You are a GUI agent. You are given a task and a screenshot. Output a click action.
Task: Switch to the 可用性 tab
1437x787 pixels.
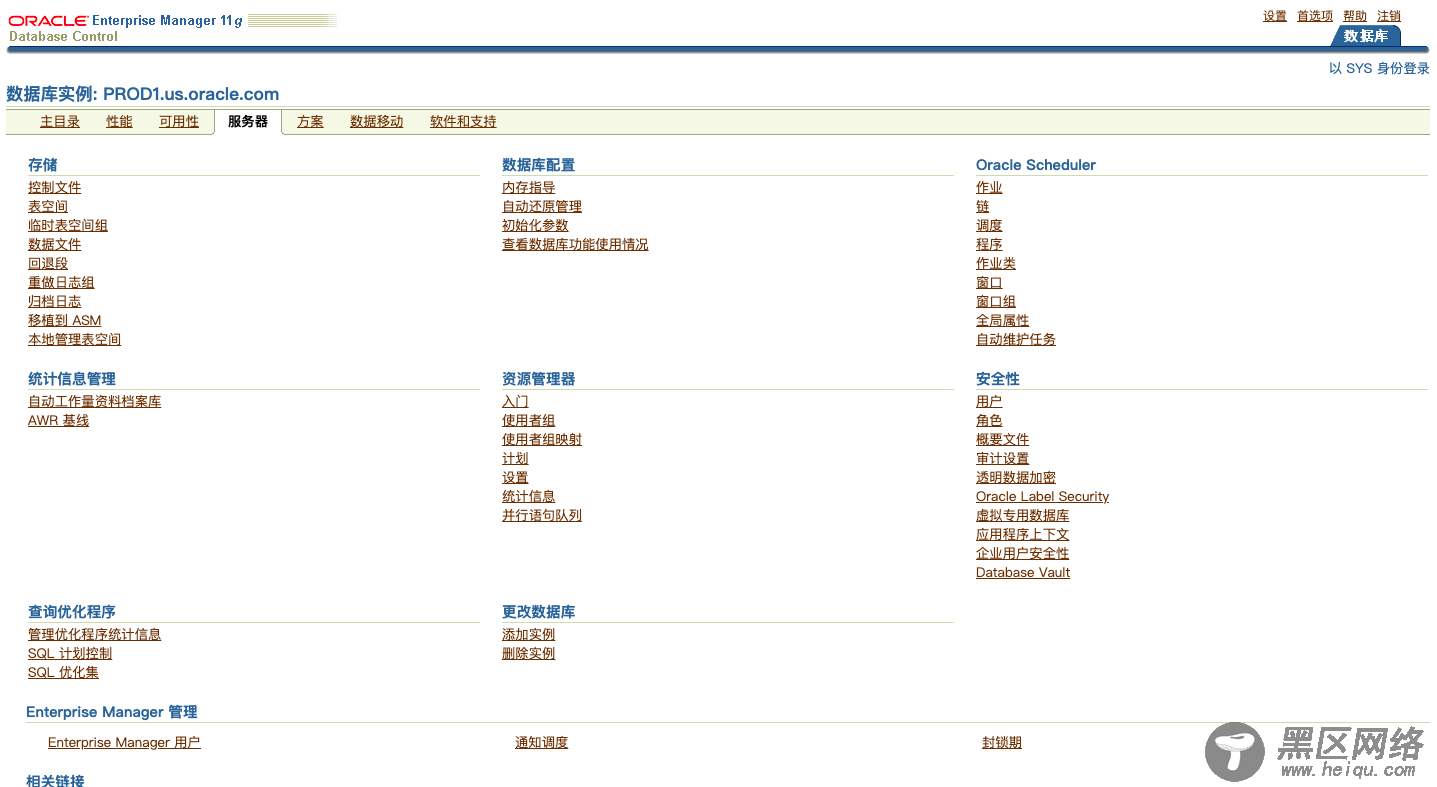coord(179,122)
